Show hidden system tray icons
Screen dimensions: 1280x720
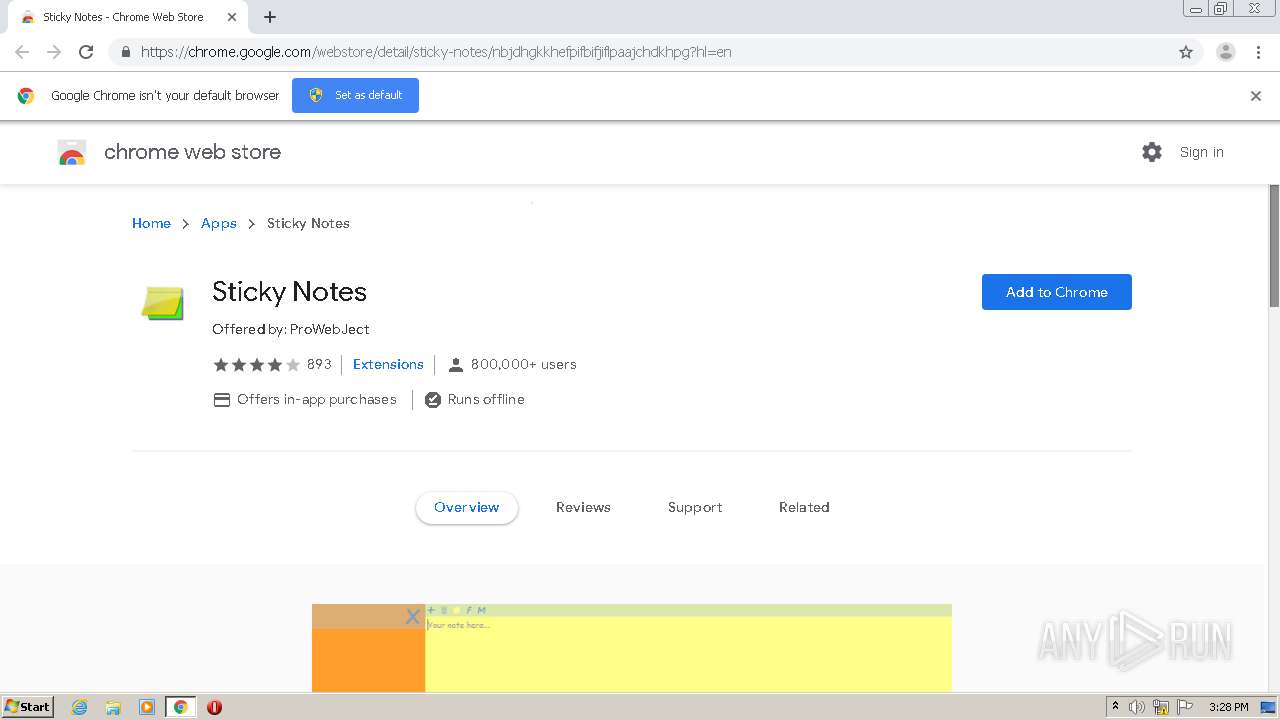click(x=1115, y=707)
